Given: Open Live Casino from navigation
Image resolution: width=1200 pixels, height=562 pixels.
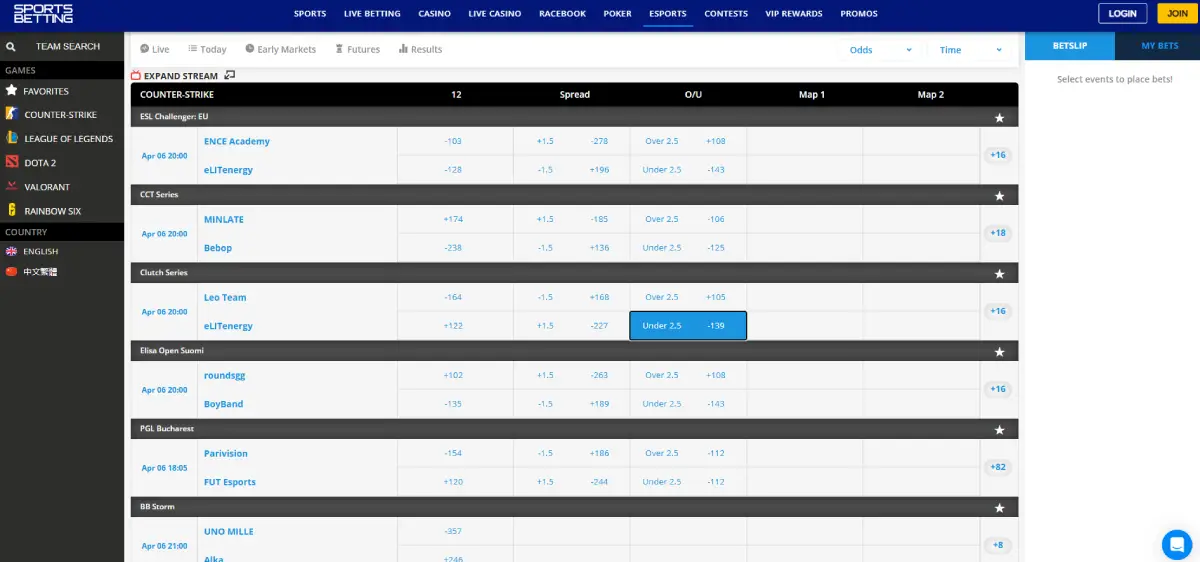Looking at the screenshot, I should pos(495,14).
